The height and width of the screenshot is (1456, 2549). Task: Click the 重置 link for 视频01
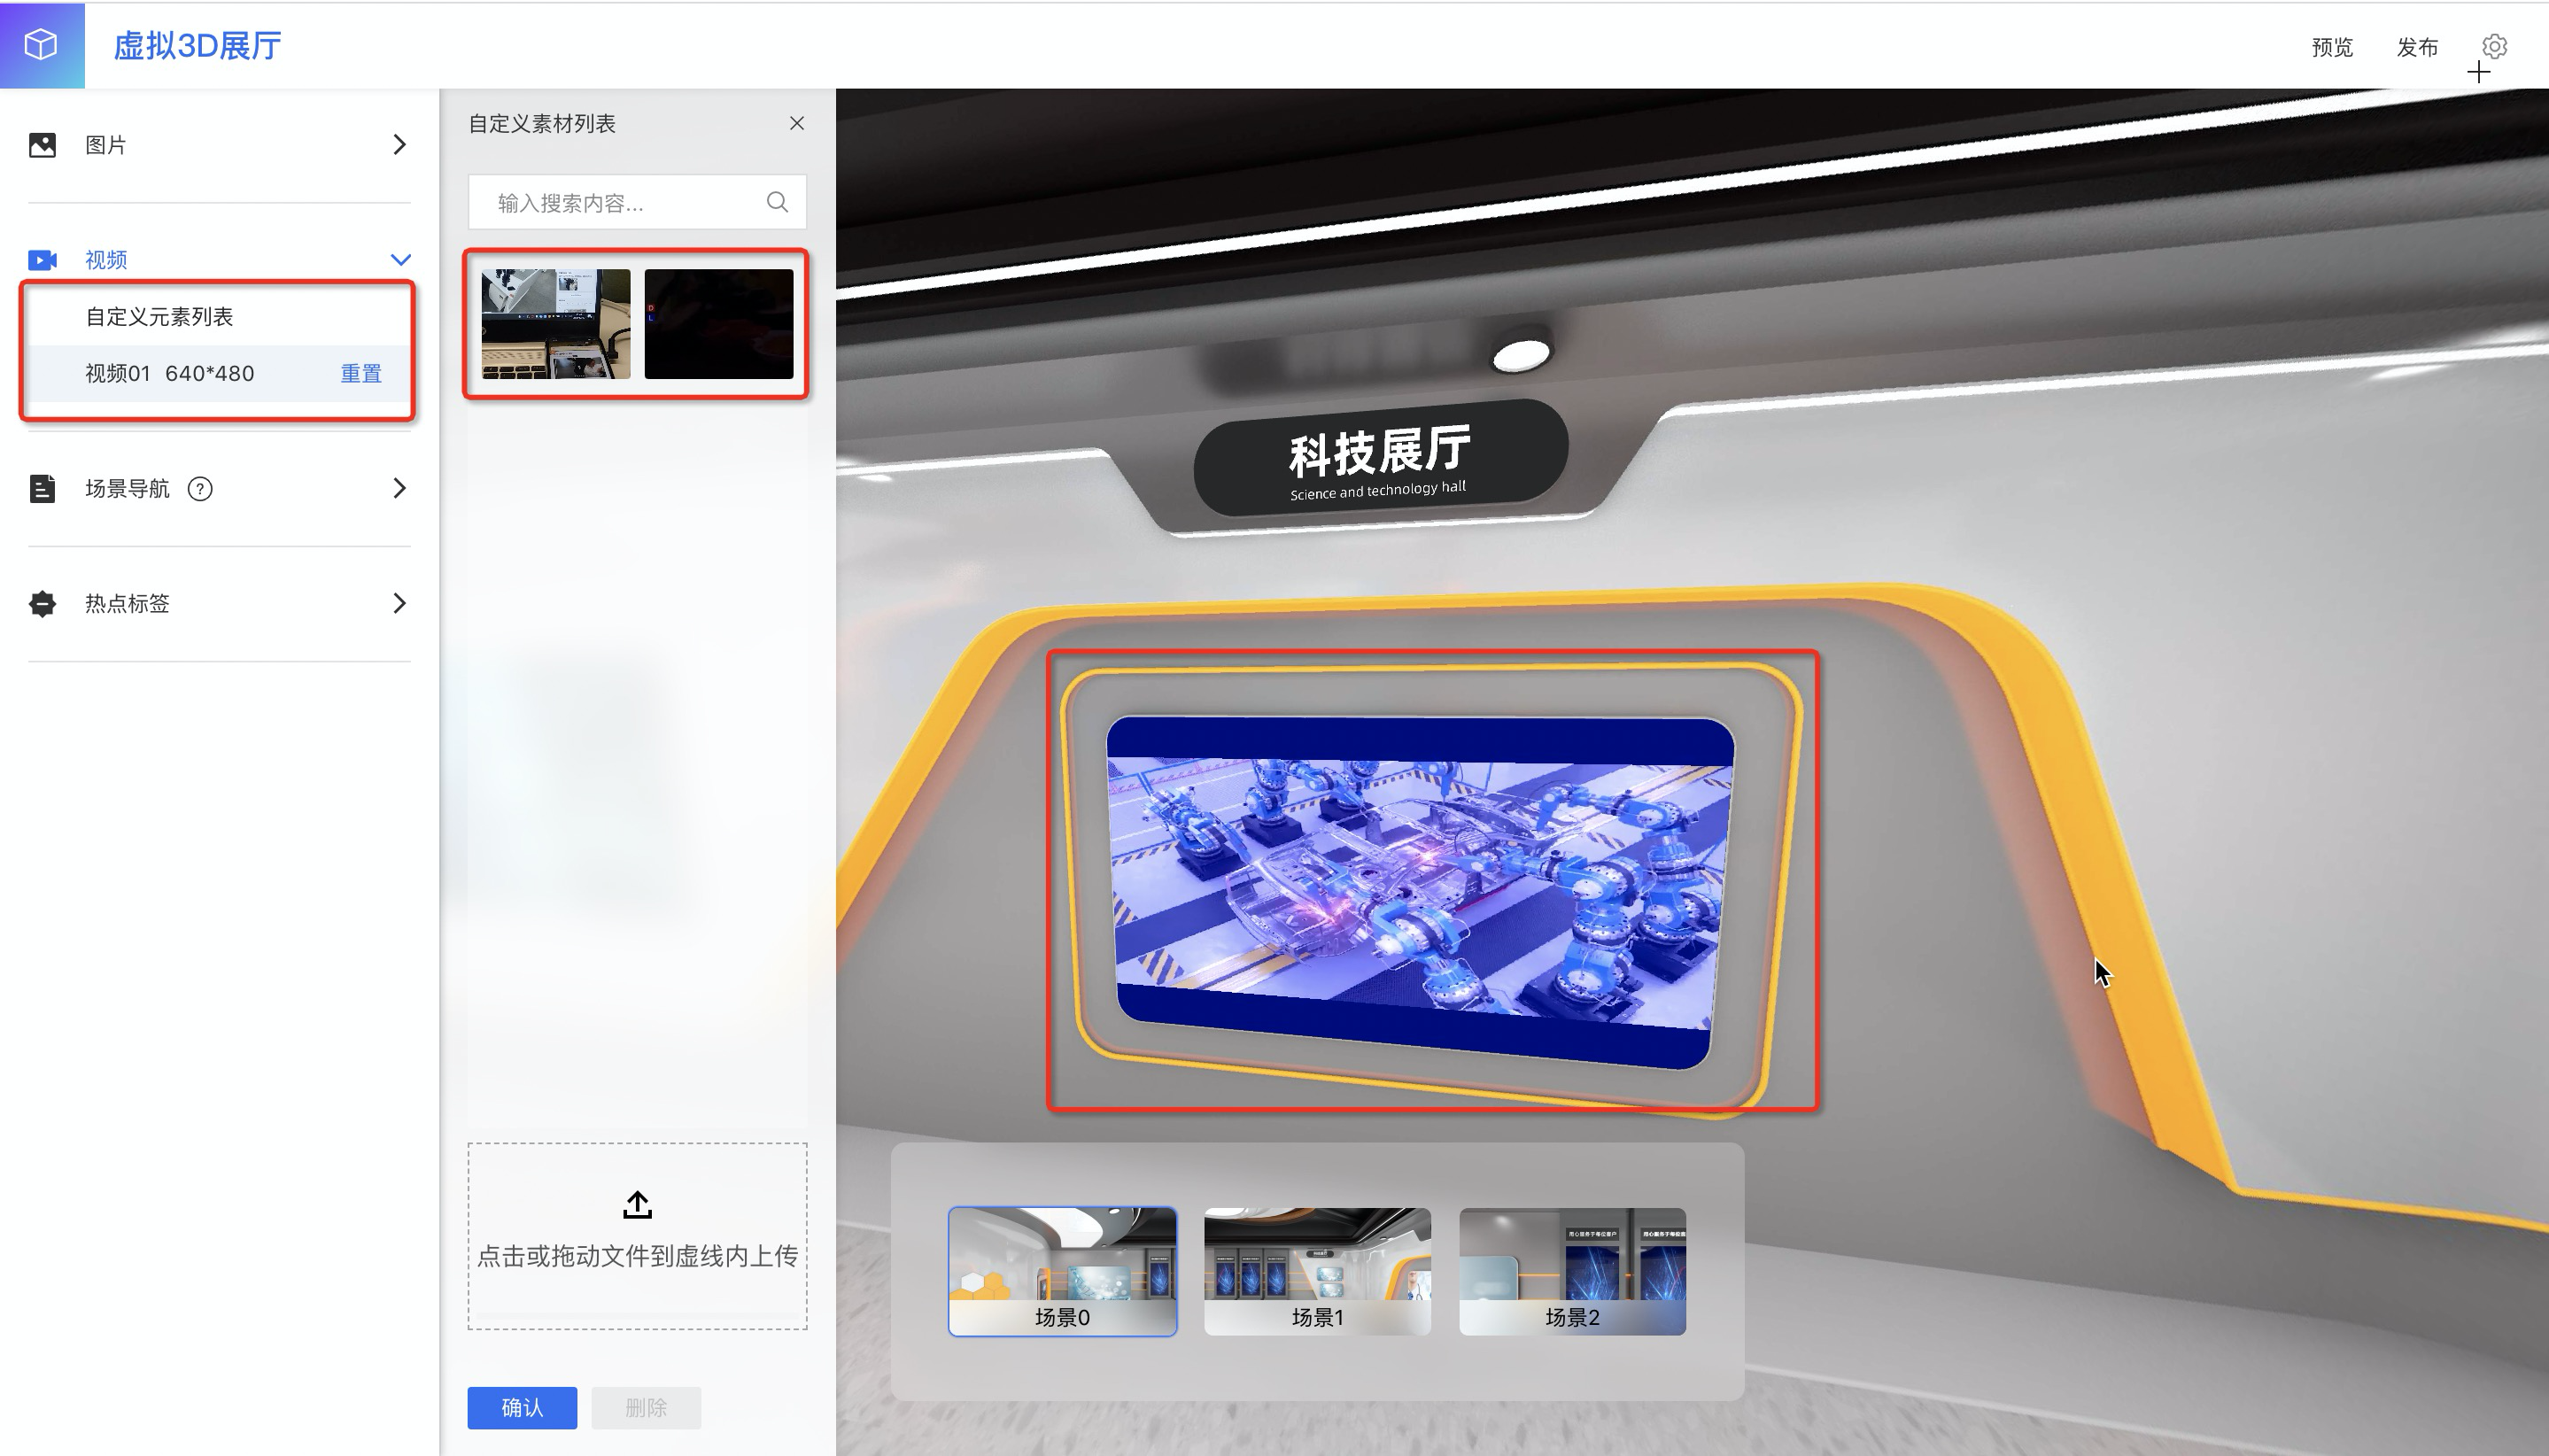click(x=361, y=374)
